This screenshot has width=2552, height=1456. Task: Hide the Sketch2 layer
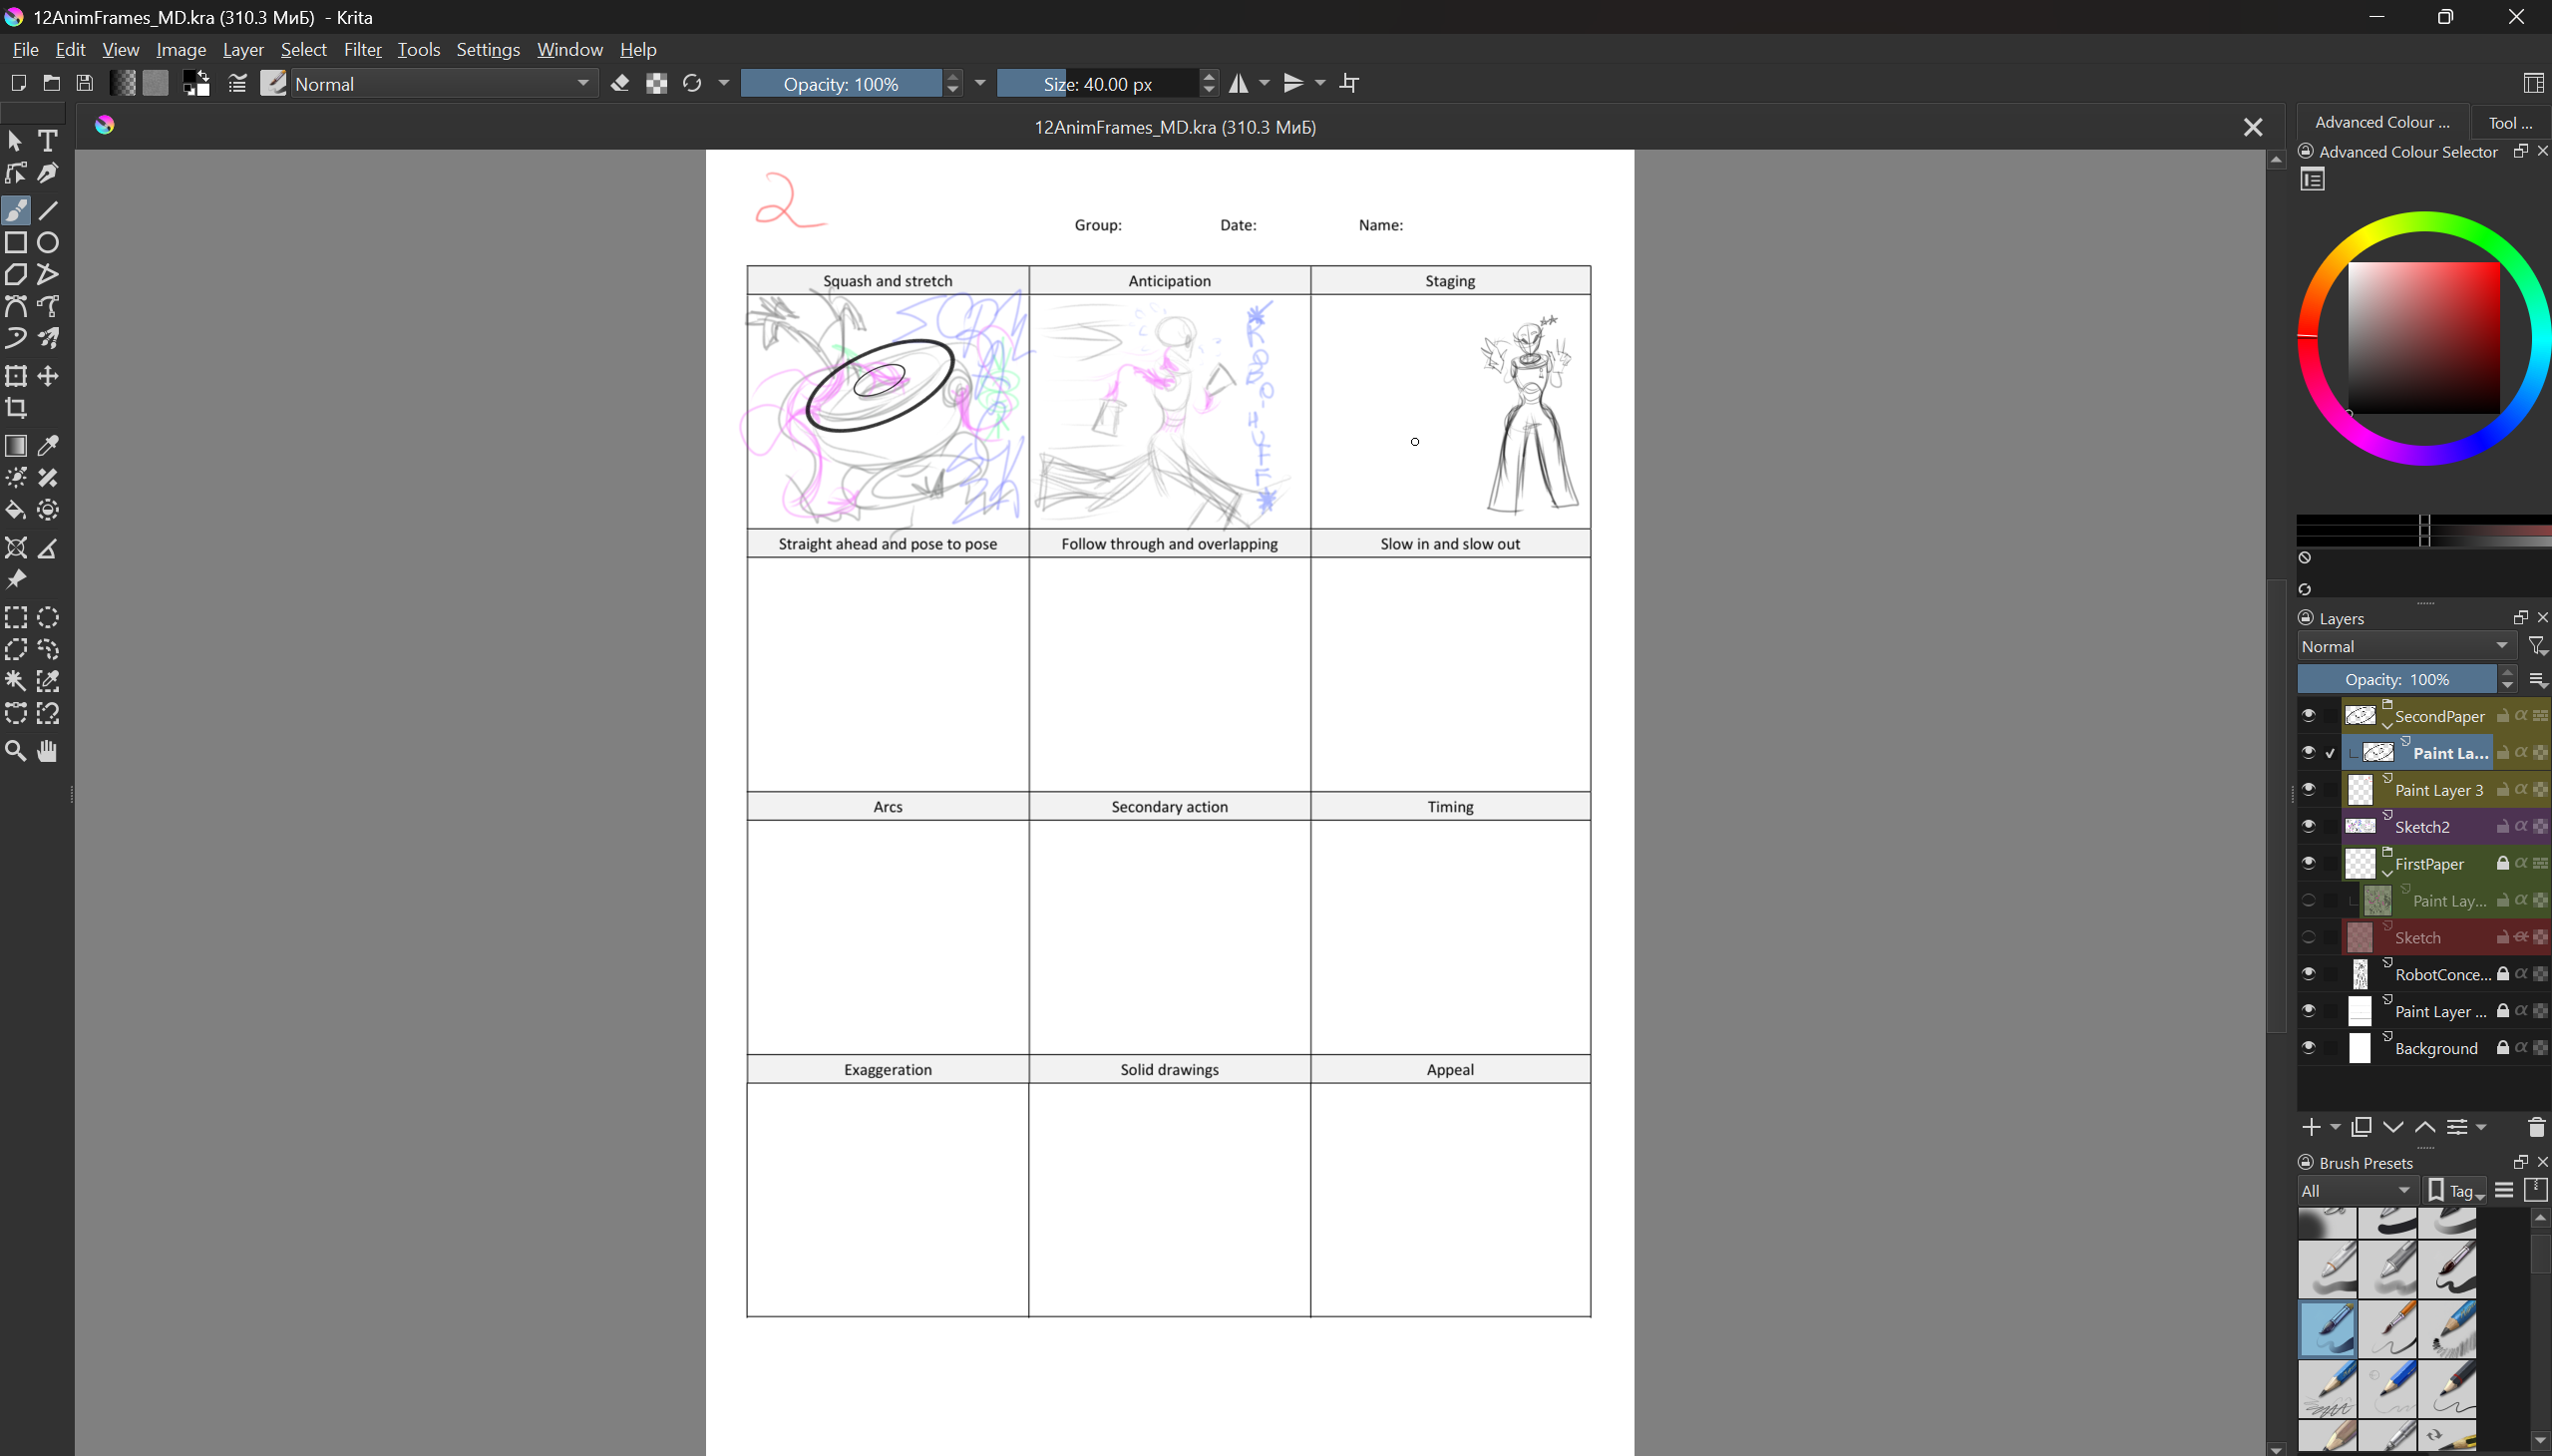coord(2308,826)
